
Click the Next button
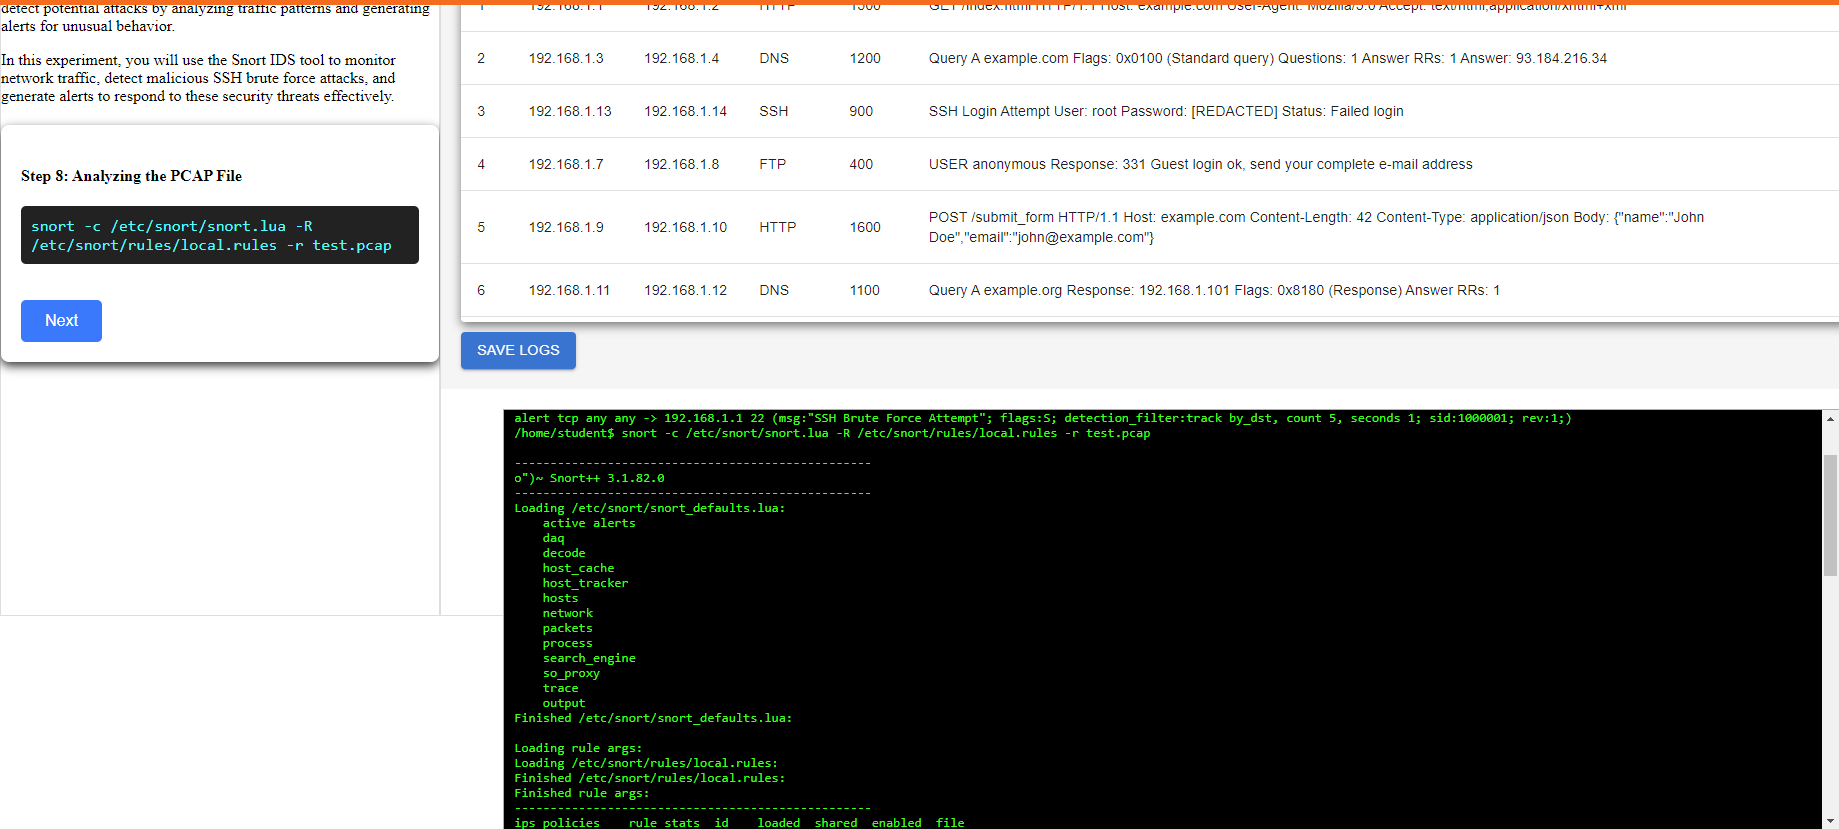click(x=61, y=321)
